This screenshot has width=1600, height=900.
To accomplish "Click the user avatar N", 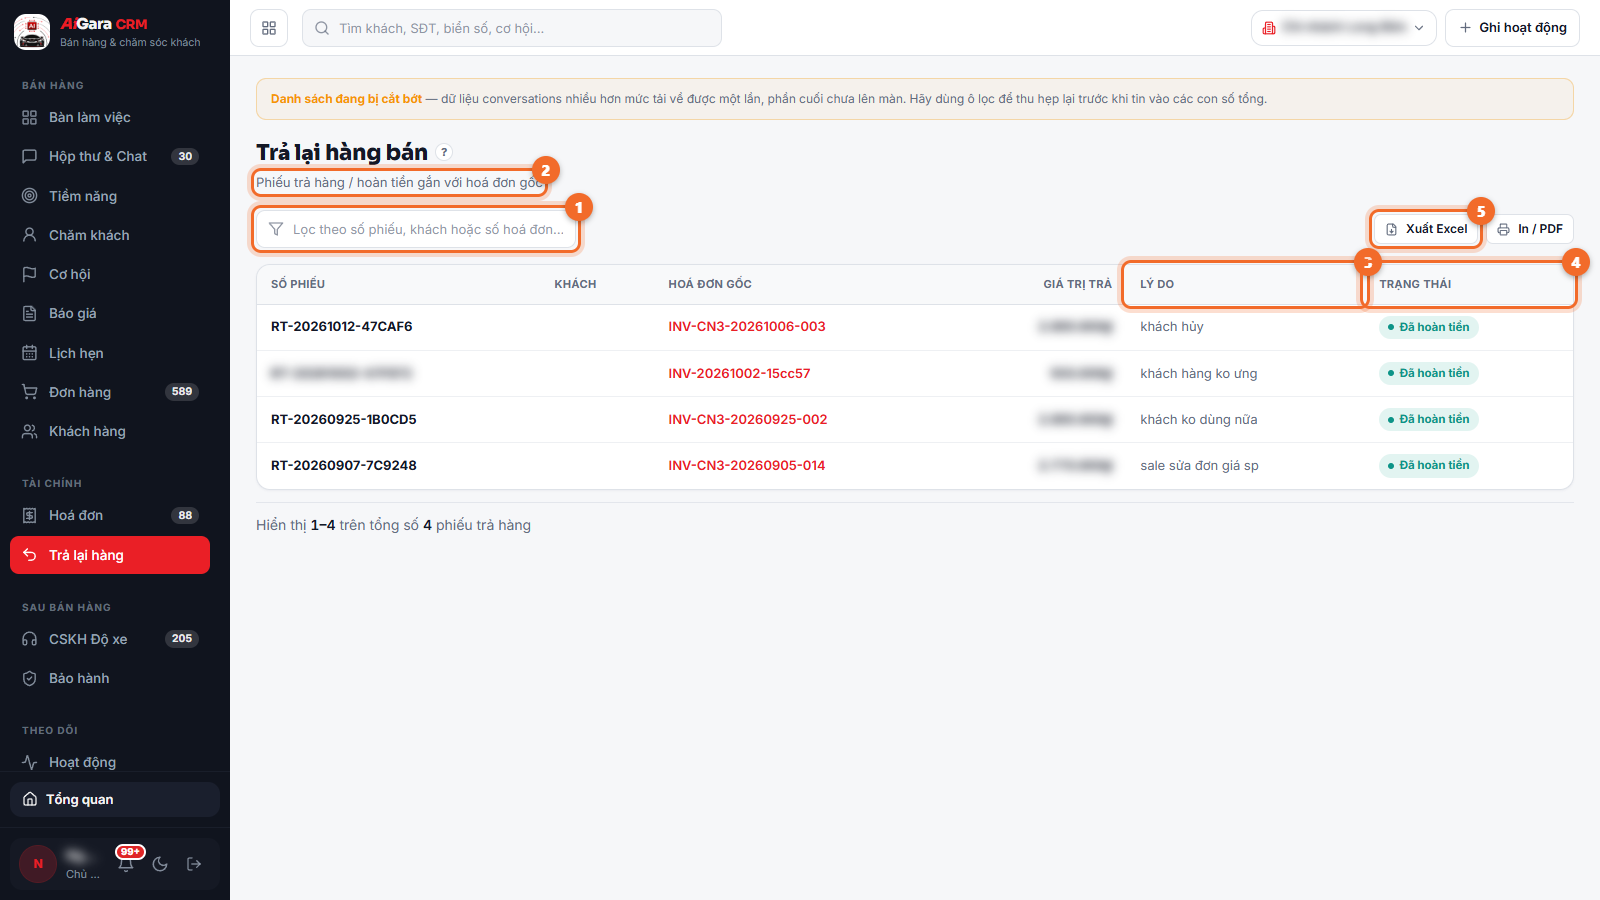I will 38,864.
